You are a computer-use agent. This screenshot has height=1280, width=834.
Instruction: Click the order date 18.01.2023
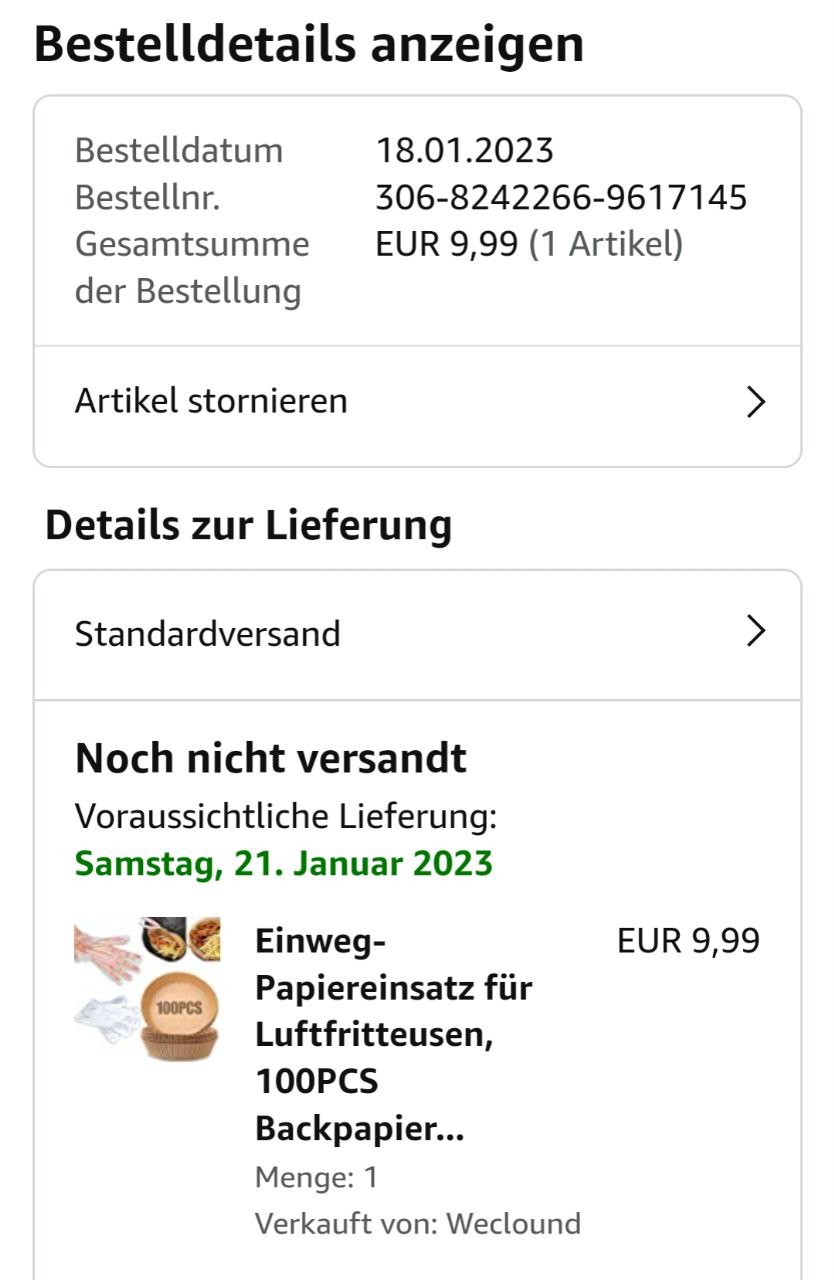(x=464, y=151)
